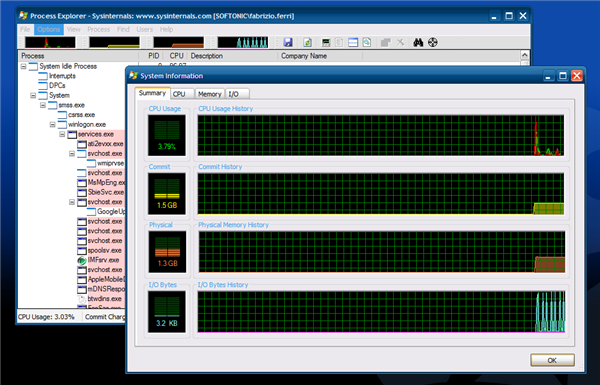The height and width of the screenshot is (385, 600).
Task: Open the View menu
Action: [73, 29]
